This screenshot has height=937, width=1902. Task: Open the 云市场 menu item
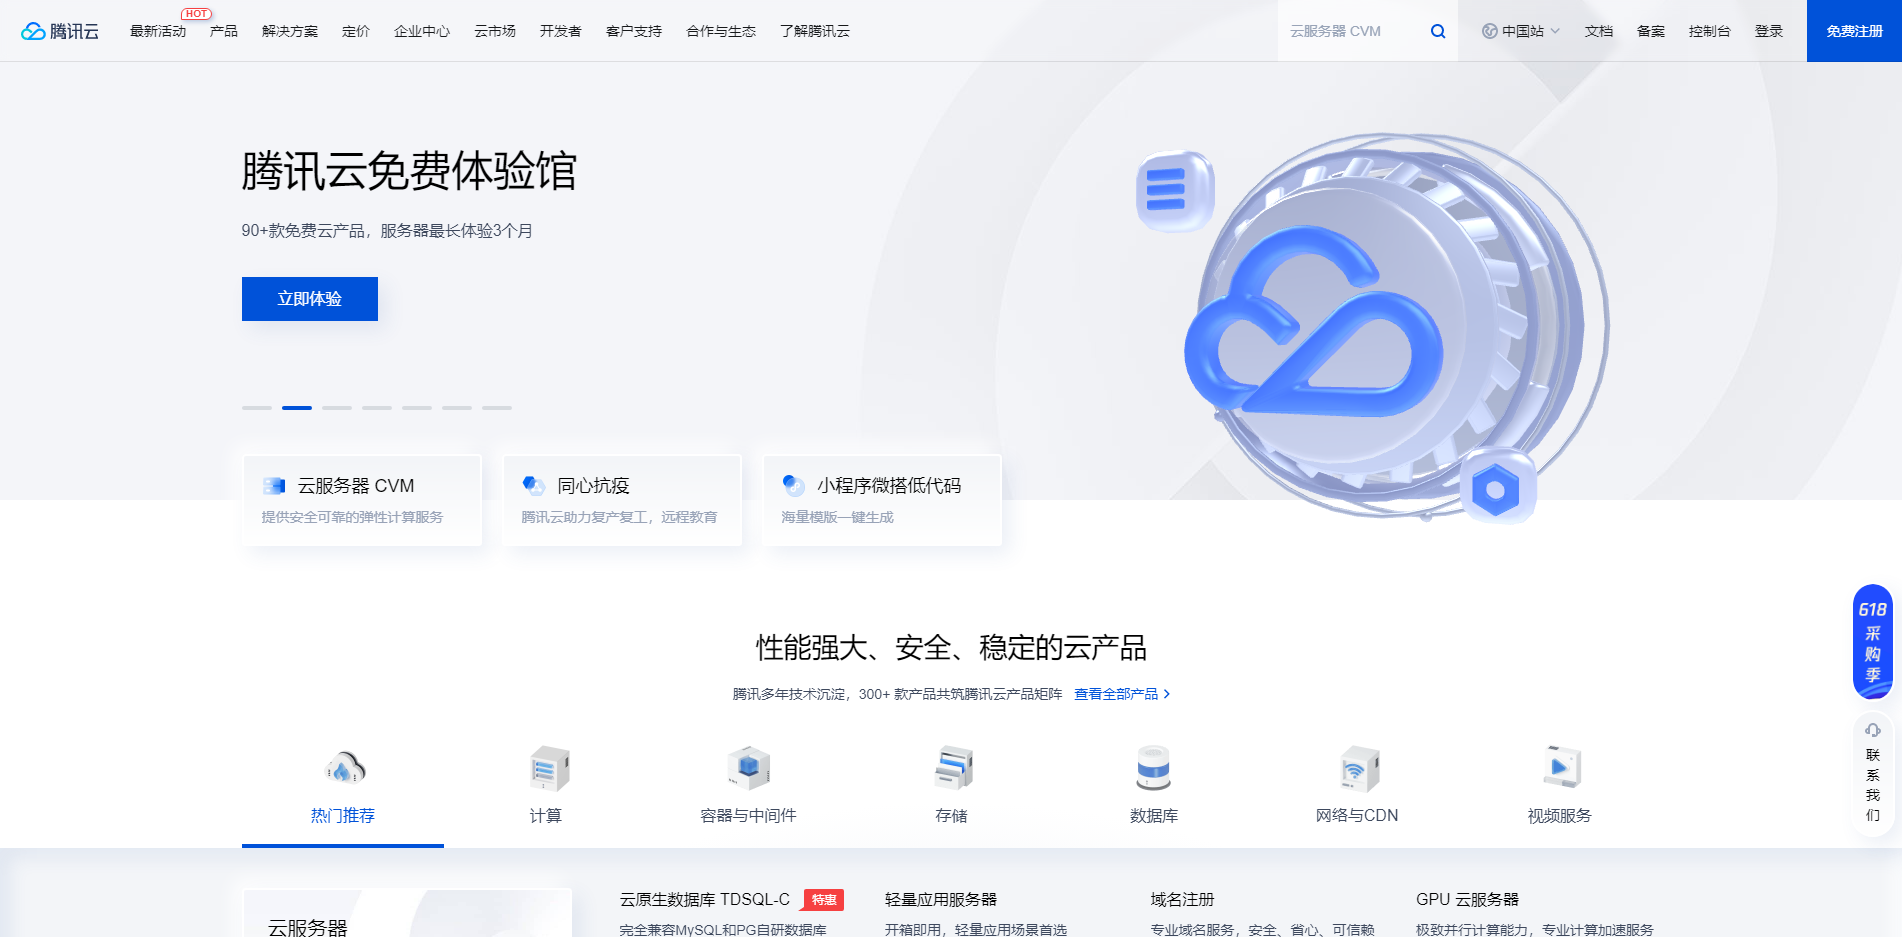pos(495,31)
